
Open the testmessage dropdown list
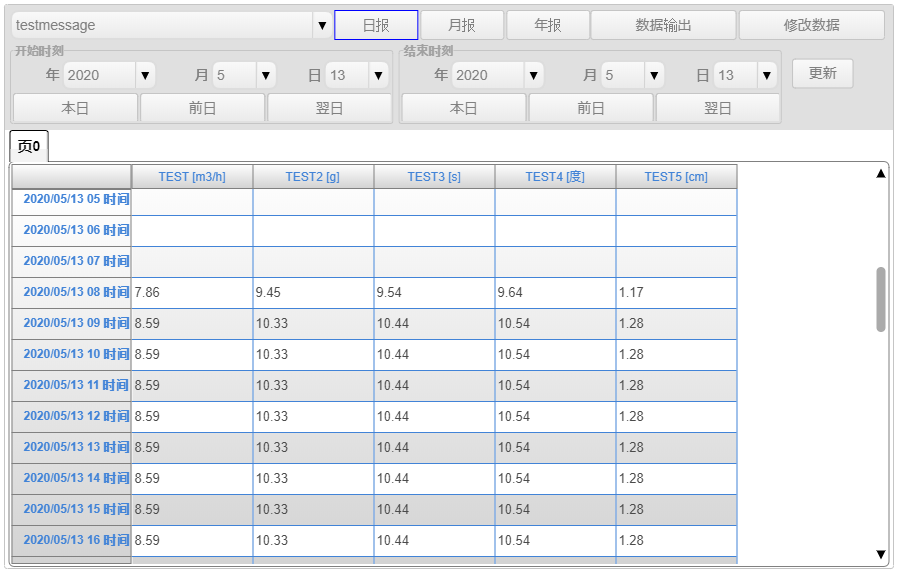click(x=321, y=25)
